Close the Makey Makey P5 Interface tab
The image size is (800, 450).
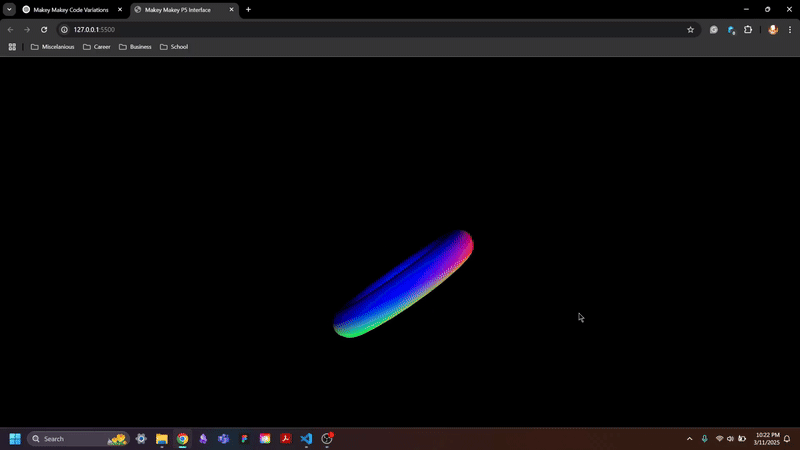click(x=231, y=10)
